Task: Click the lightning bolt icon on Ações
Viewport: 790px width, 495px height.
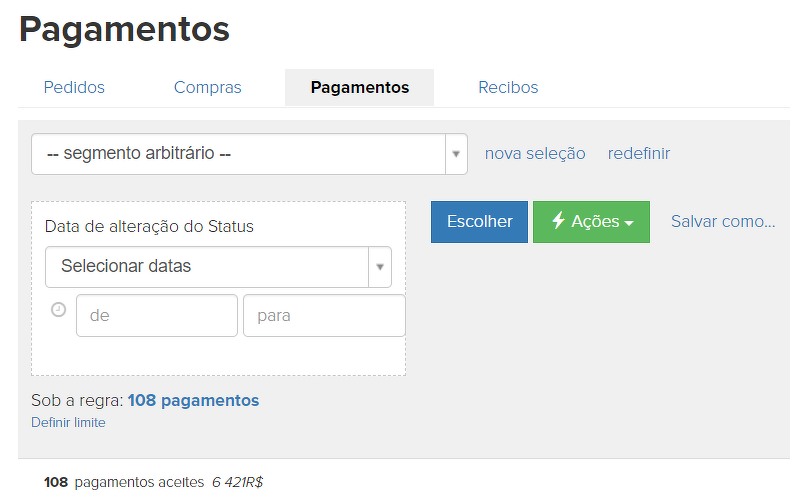Action: 558,221
